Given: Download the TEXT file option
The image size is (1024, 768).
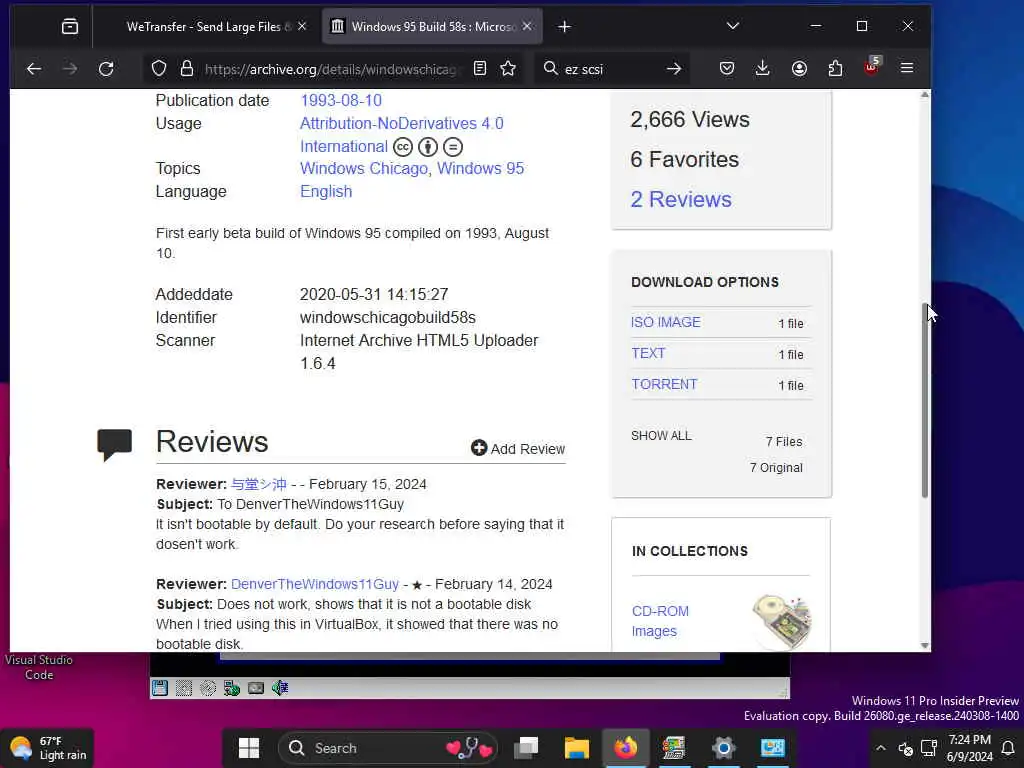Looking at the screenshot, I should 648,353.
